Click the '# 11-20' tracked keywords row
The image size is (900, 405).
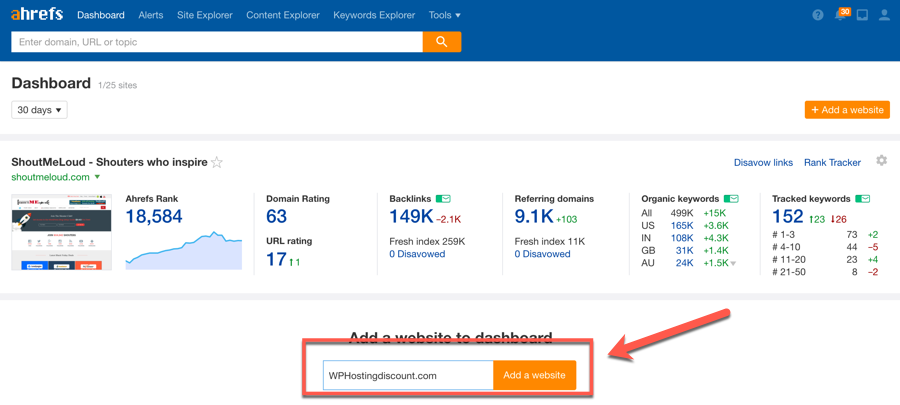click(x=825, y=259)
